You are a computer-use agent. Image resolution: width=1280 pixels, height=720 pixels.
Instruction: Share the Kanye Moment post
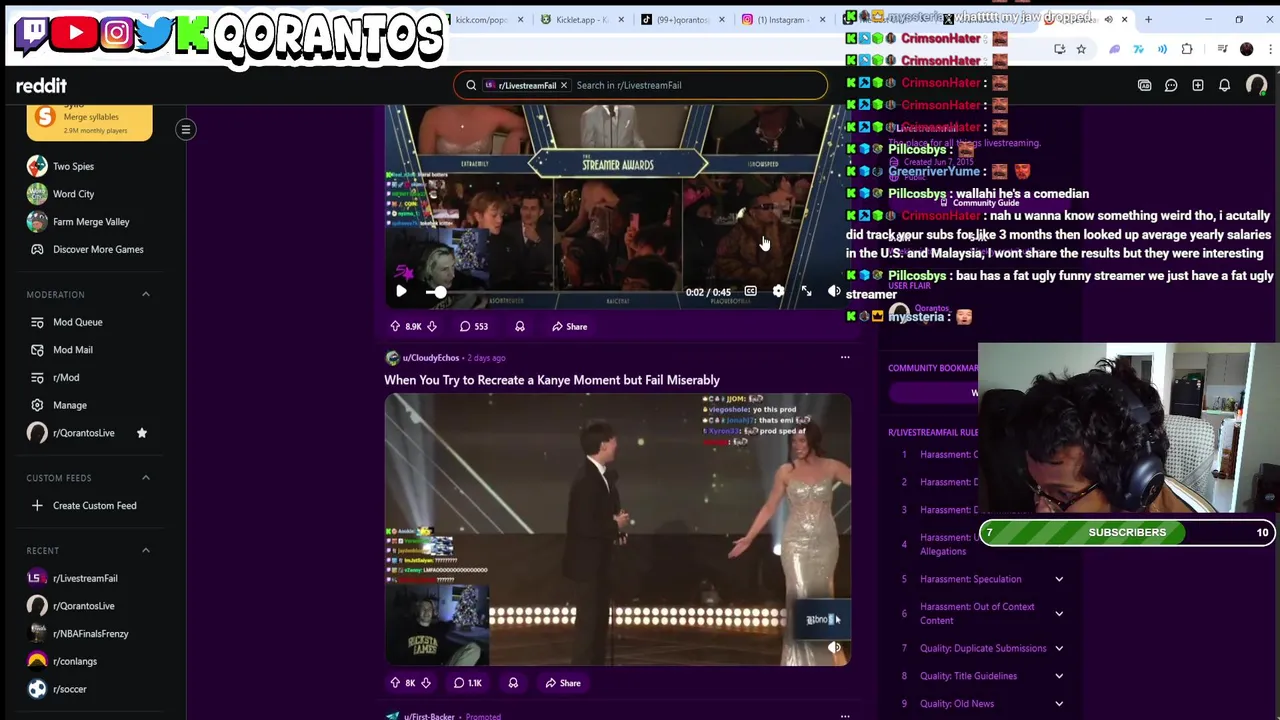(x=563, y=683)
